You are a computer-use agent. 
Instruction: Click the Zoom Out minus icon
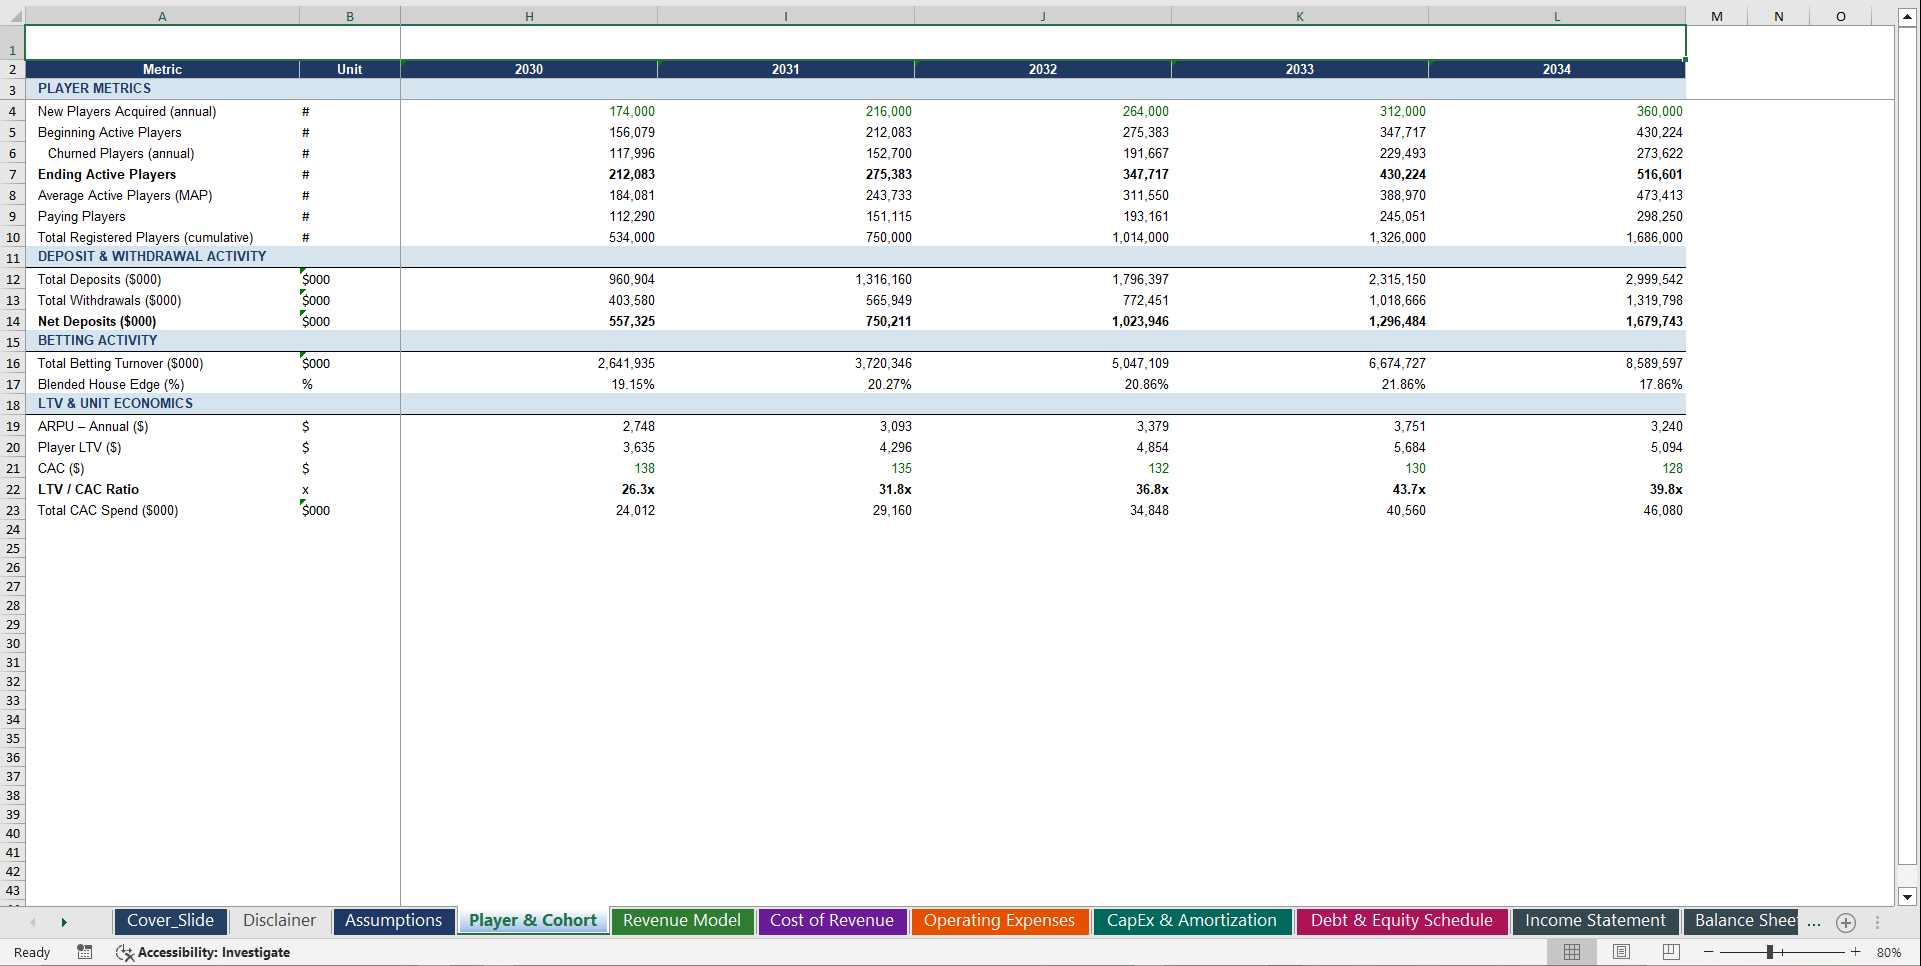1708,952
